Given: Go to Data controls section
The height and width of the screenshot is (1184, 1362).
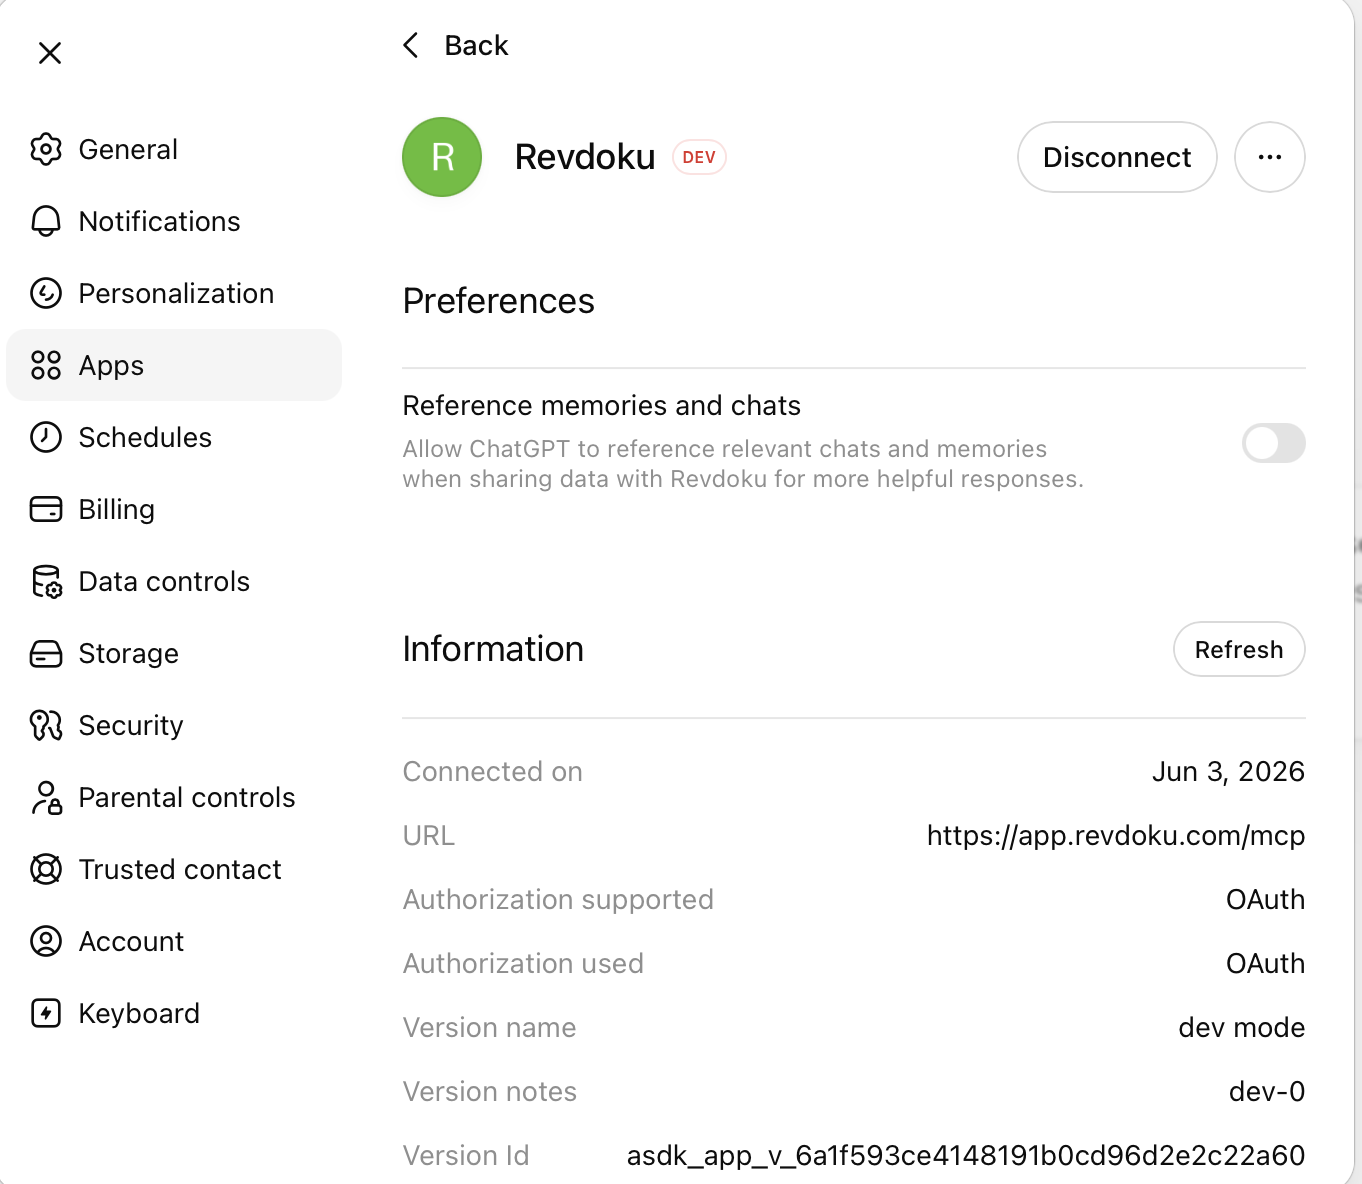Looking at the screenshot, I should 174,581.
